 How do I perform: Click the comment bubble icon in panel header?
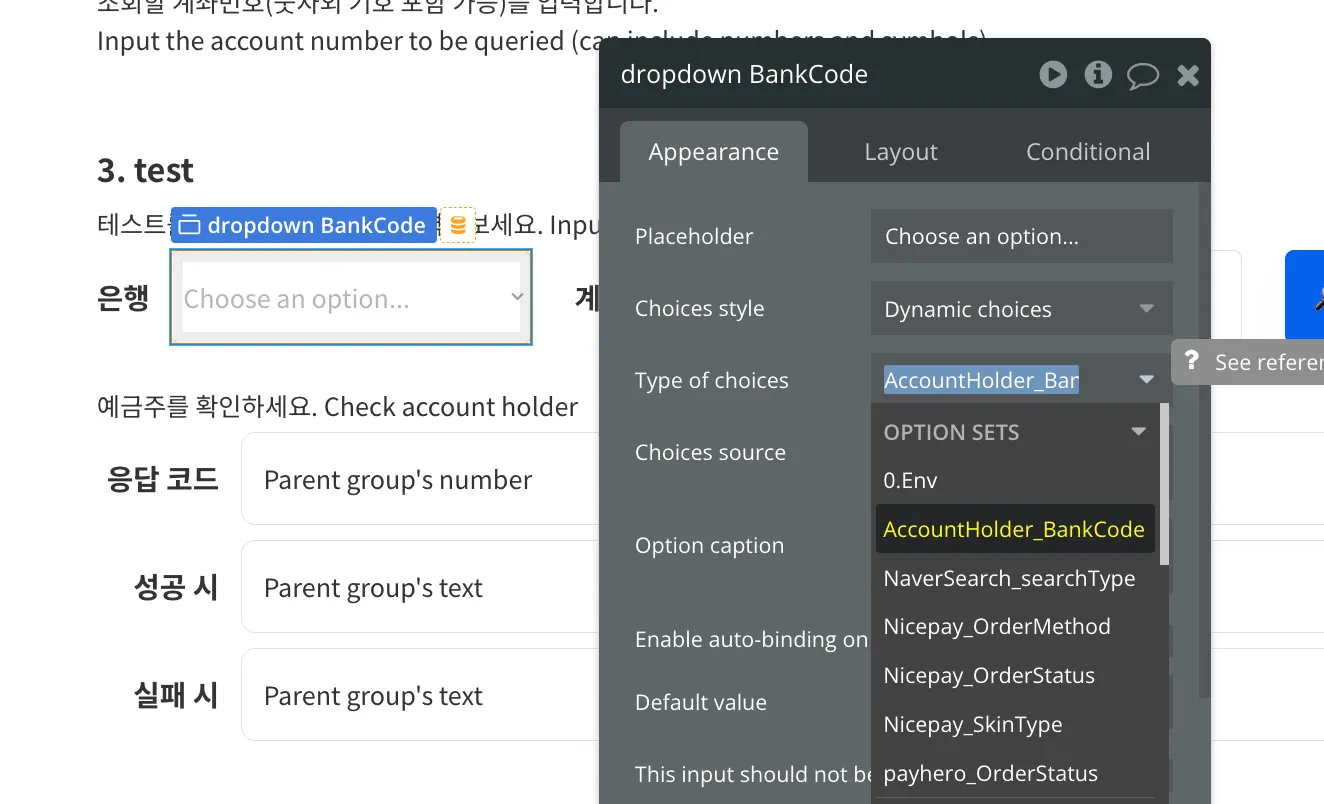pos(1142,76)
